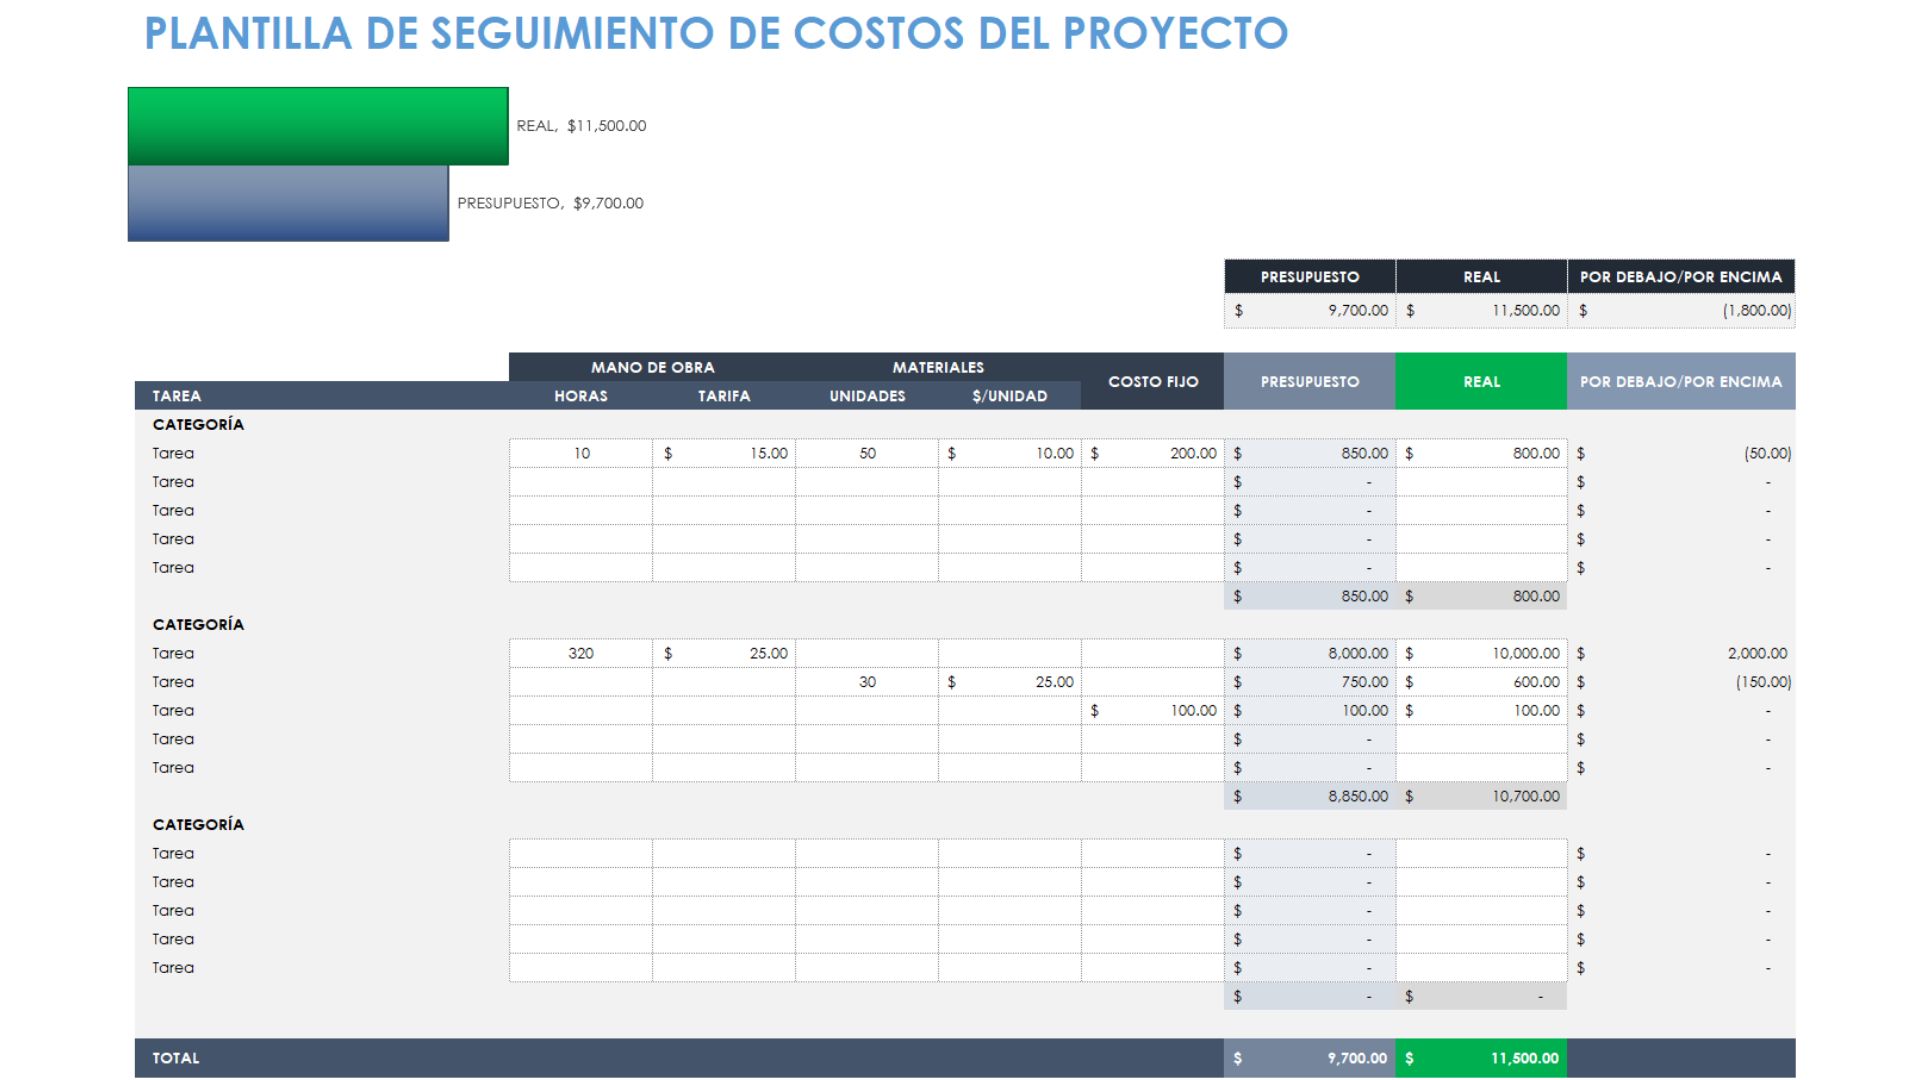
Task: Click the third CATEGORÍA heading
Action: click(198, 824)
